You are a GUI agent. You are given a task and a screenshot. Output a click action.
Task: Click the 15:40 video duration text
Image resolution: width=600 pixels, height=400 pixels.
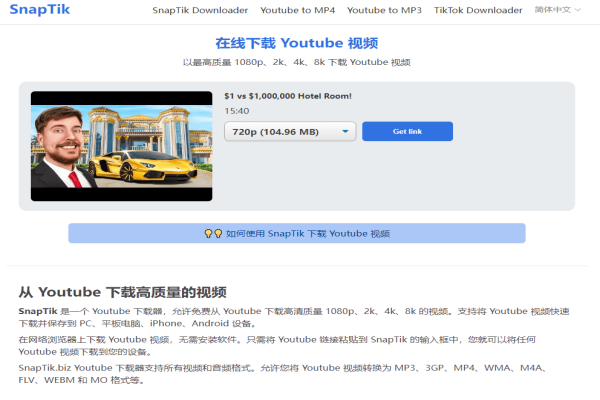coord(236,111)
